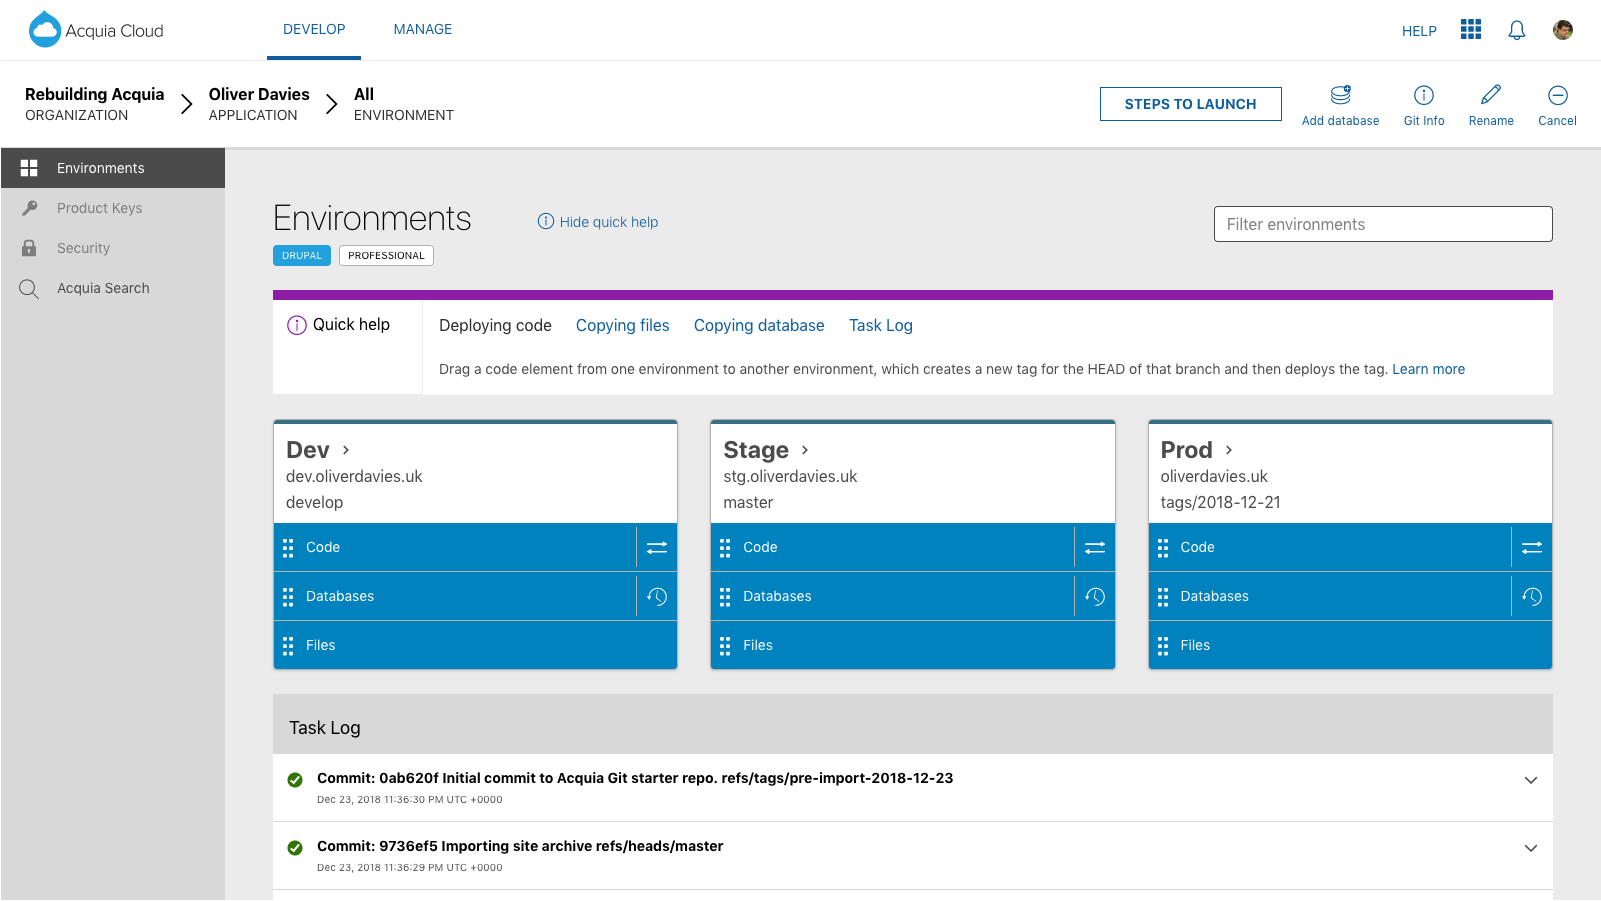Click the switch code icon in Dev
1601x901 pixels.
[657, 547]
